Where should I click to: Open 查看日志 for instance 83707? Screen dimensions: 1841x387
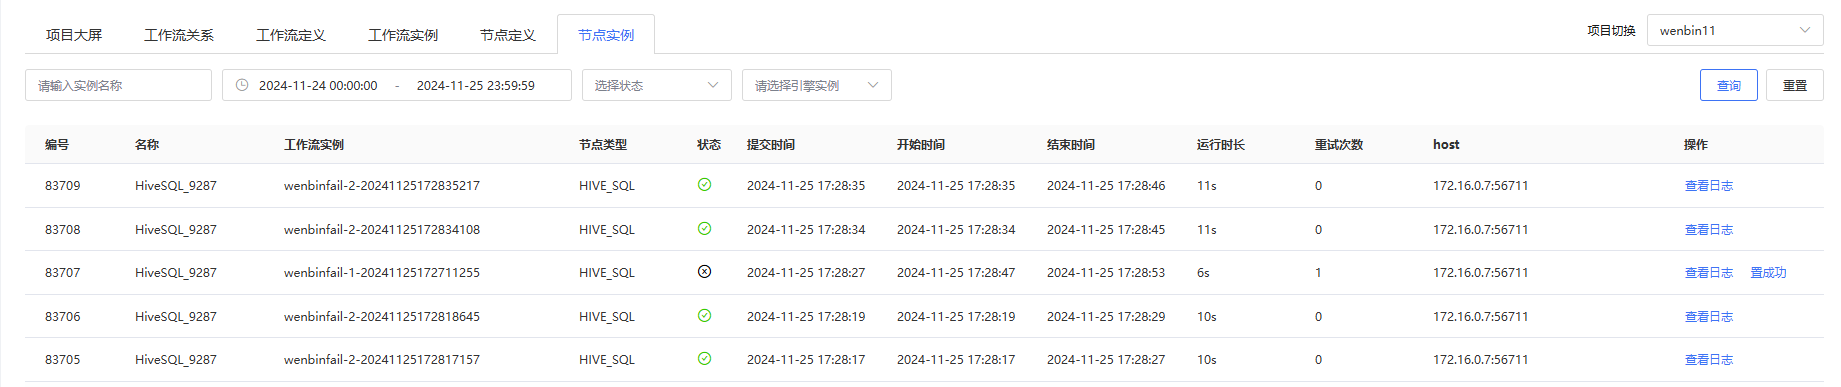pyautogui.click(x=1709, y=273)
